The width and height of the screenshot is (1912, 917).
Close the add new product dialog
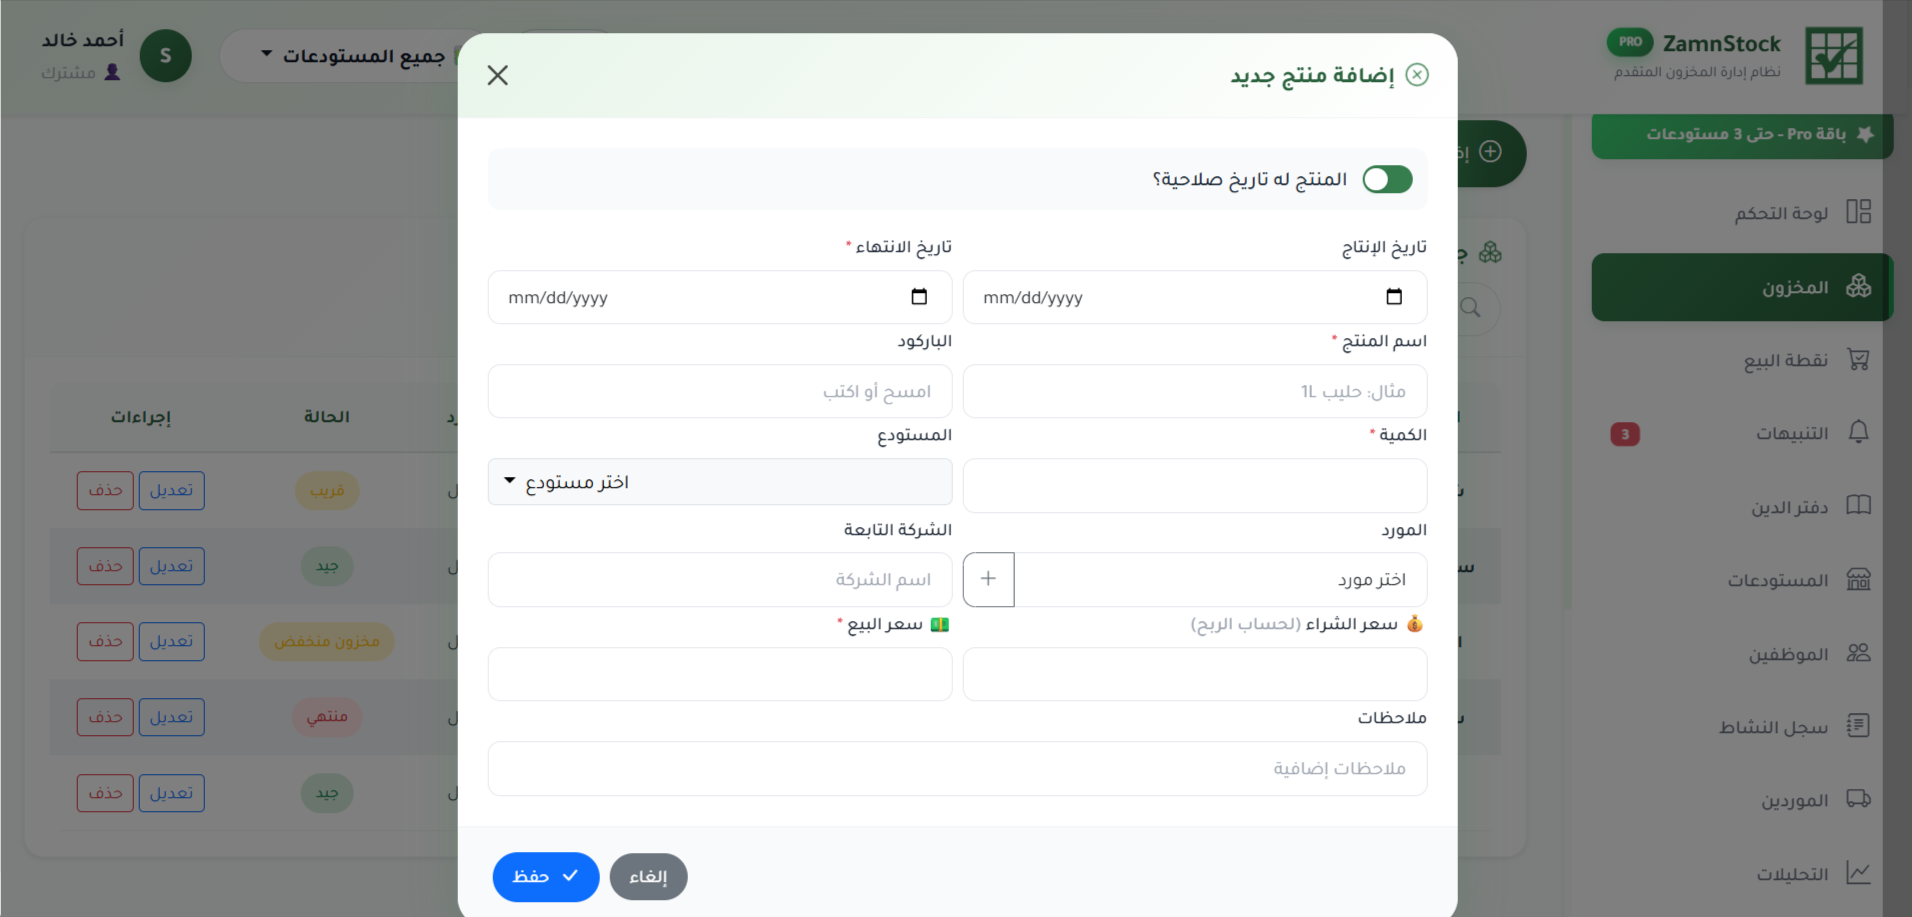tap(497, 75)
